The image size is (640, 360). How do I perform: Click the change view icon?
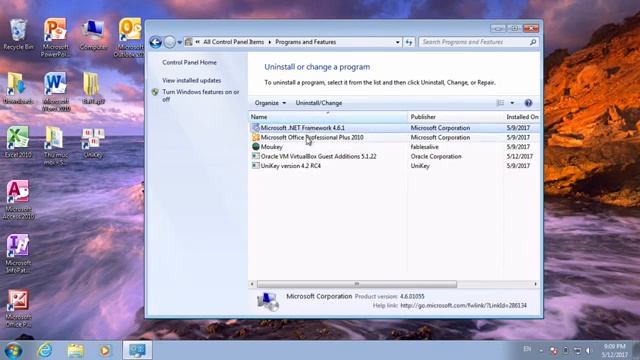point(500,103)
